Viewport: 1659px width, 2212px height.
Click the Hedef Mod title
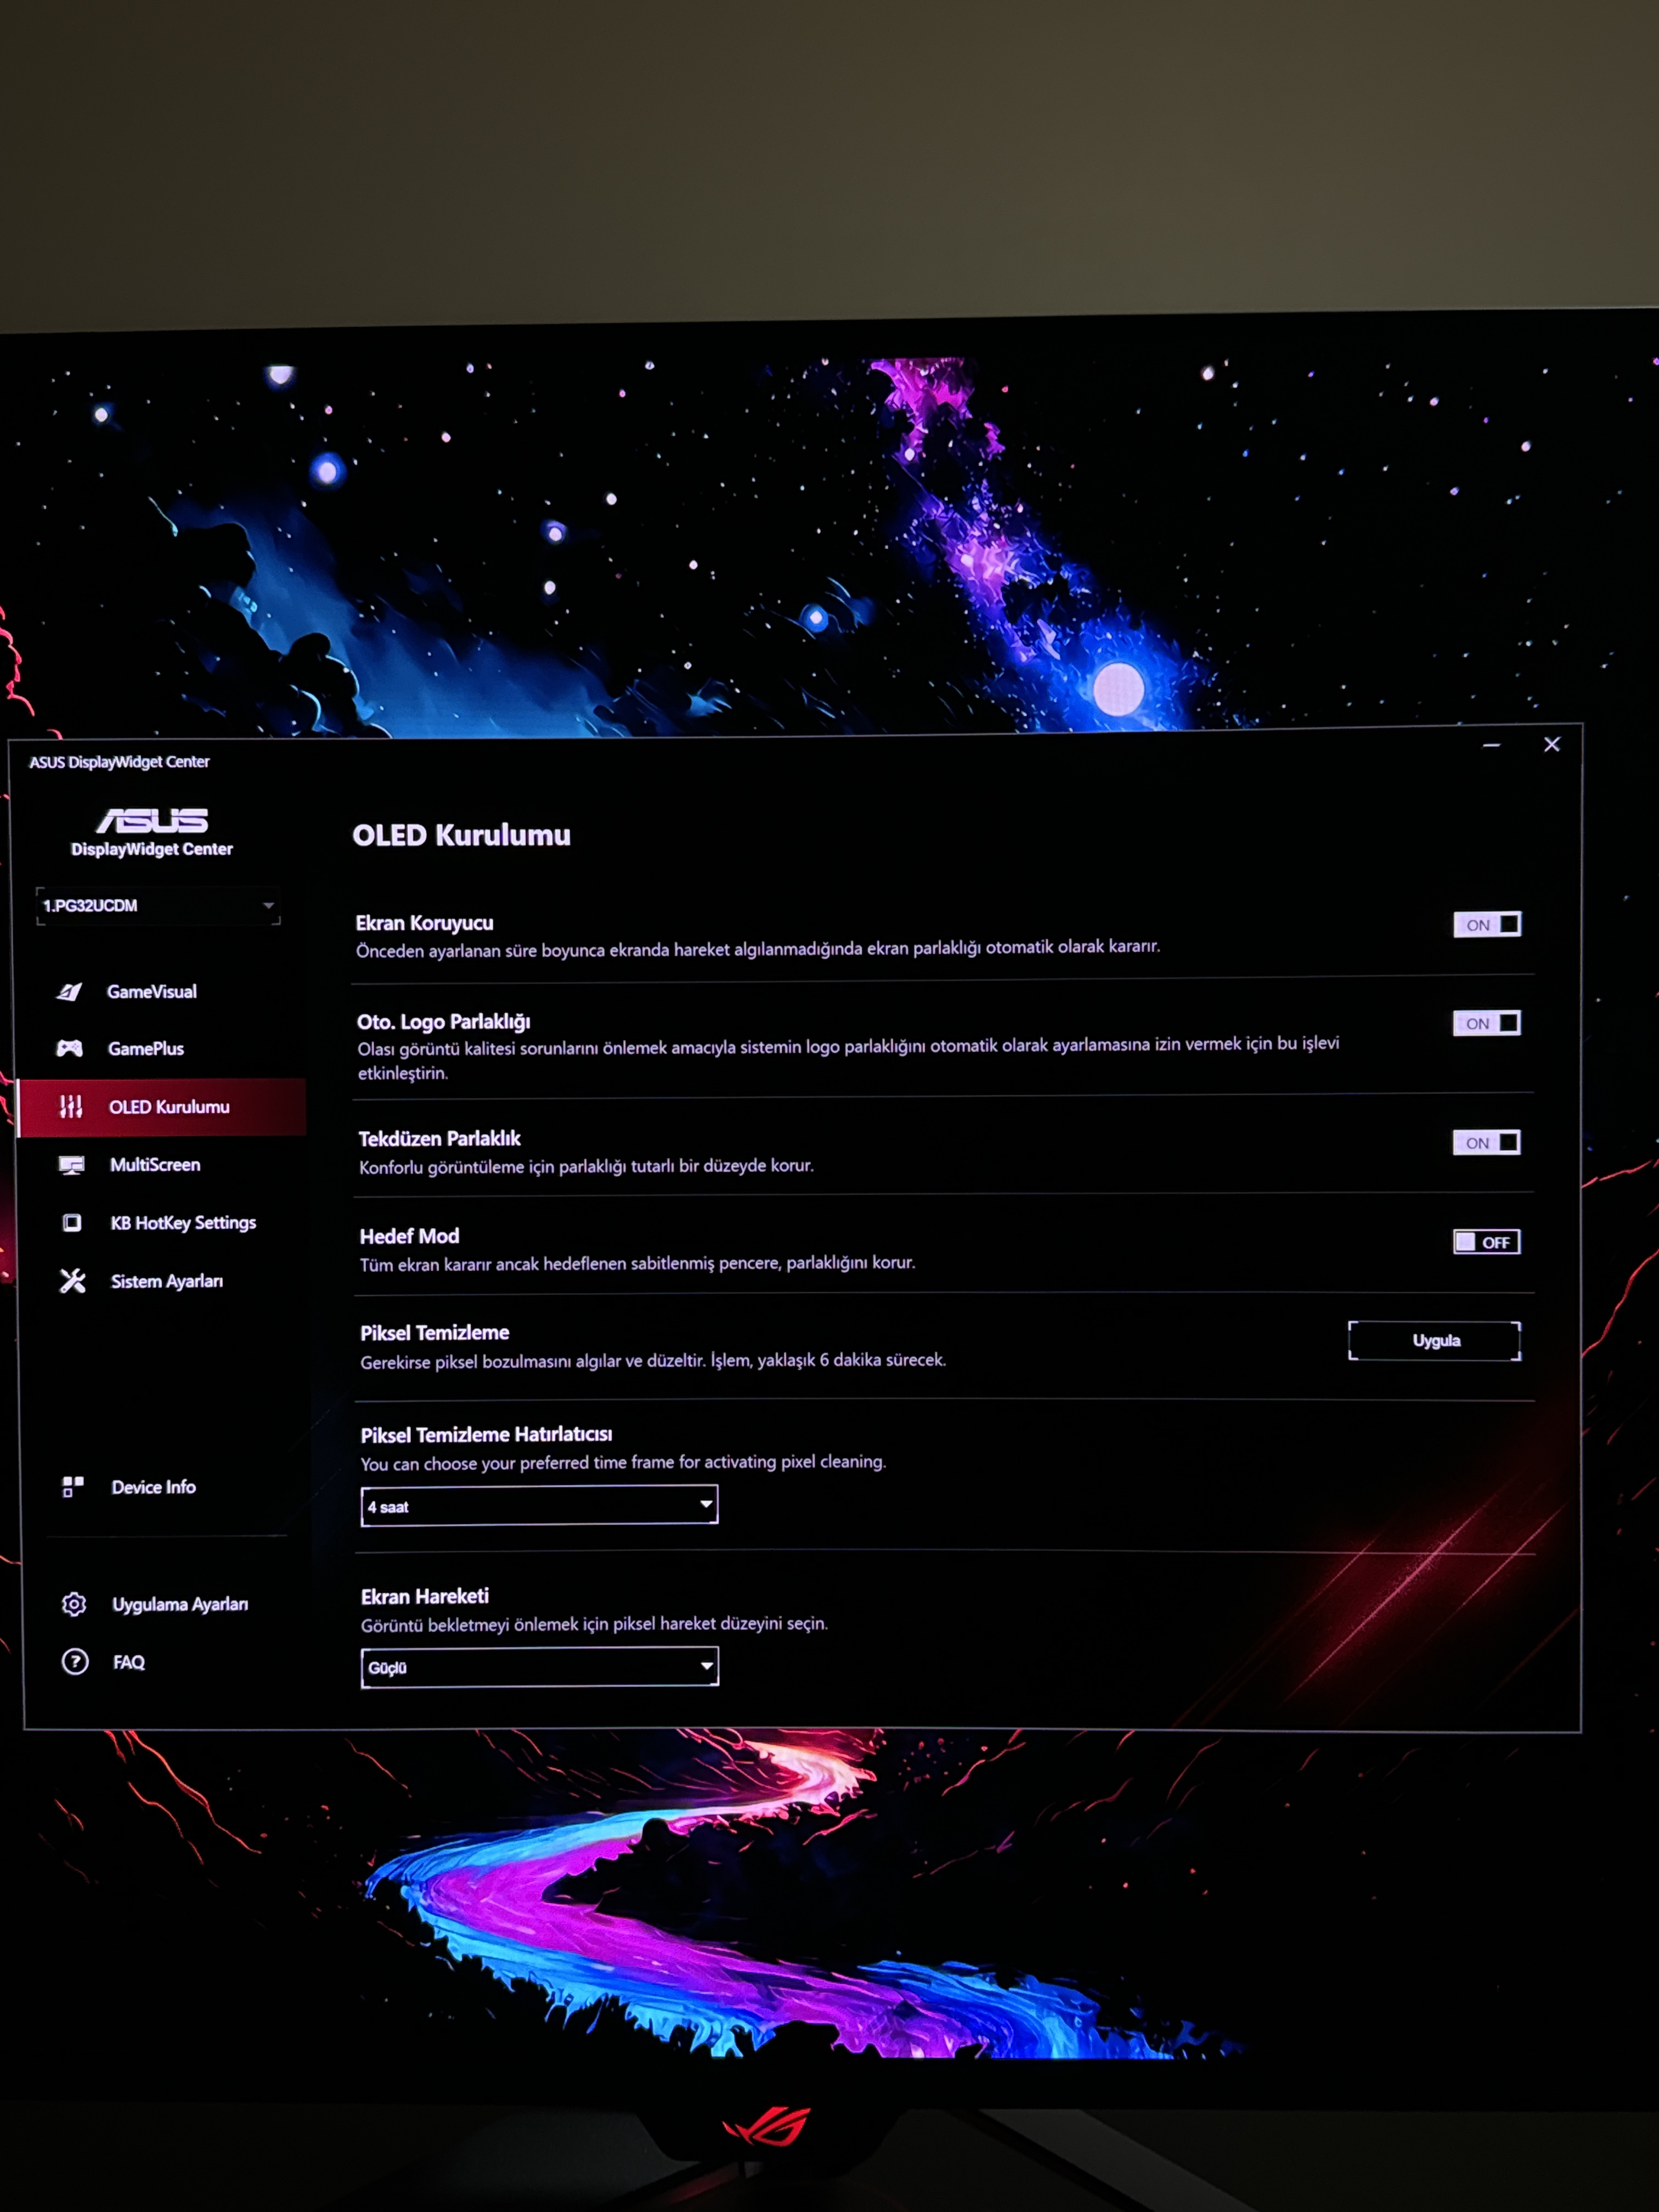(409, 1236)
